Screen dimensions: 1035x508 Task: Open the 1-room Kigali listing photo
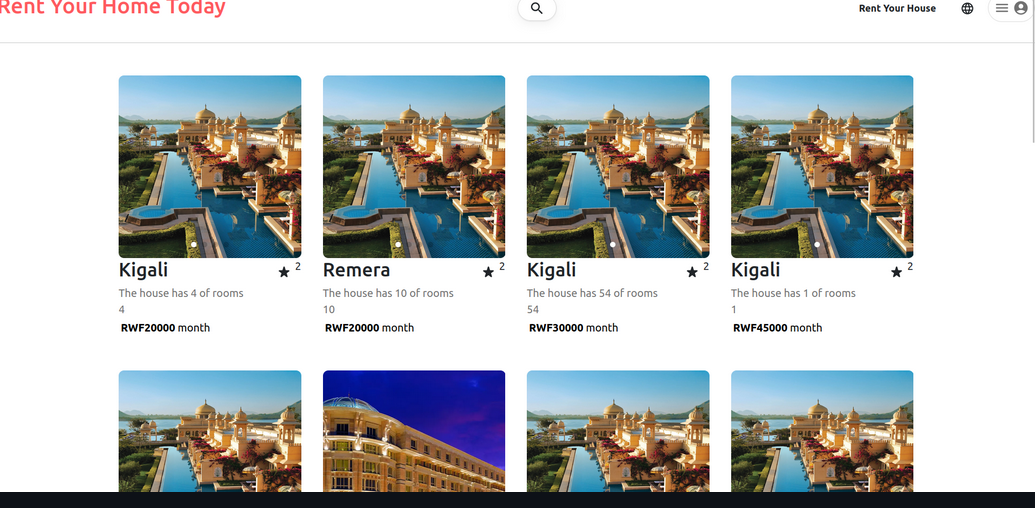pyautogui.click(x=822, y=166)
